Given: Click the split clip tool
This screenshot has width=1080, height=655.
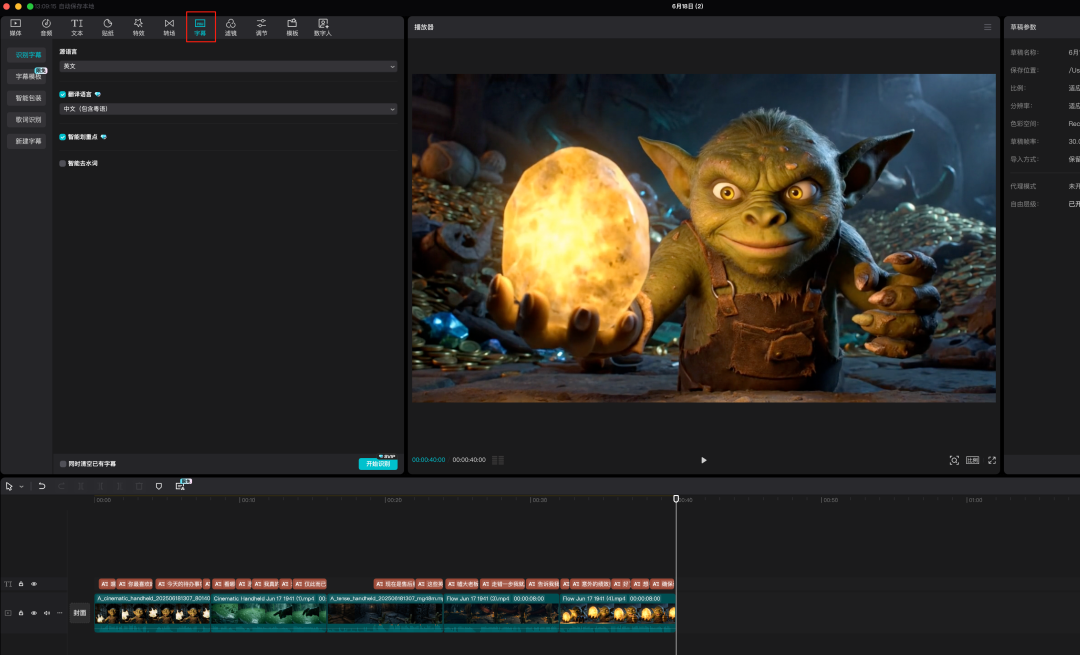Looking at the screenshot, I should pyautogui.click(x=81, y=486).
